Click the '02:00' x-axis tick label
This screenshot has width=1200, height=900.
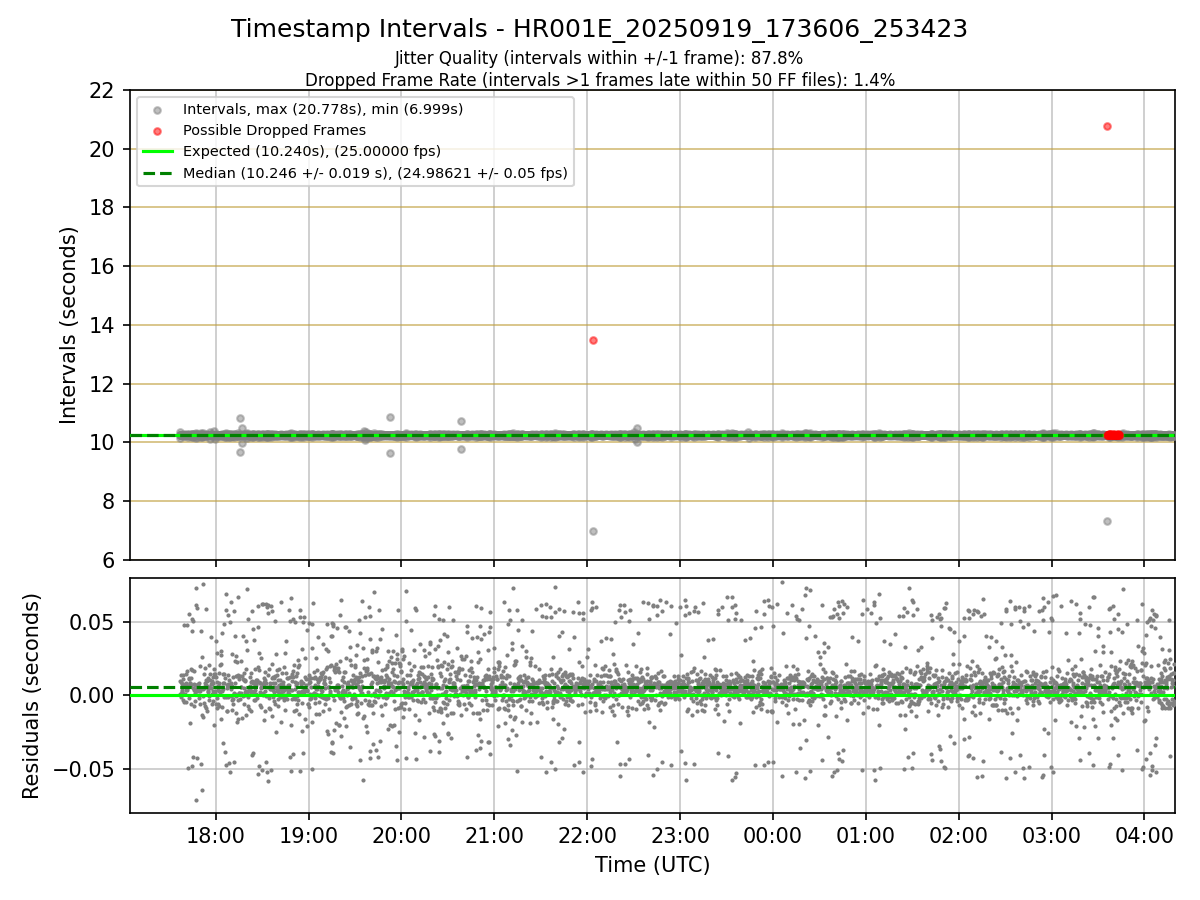pyautogui.click(x=959, y=834)
